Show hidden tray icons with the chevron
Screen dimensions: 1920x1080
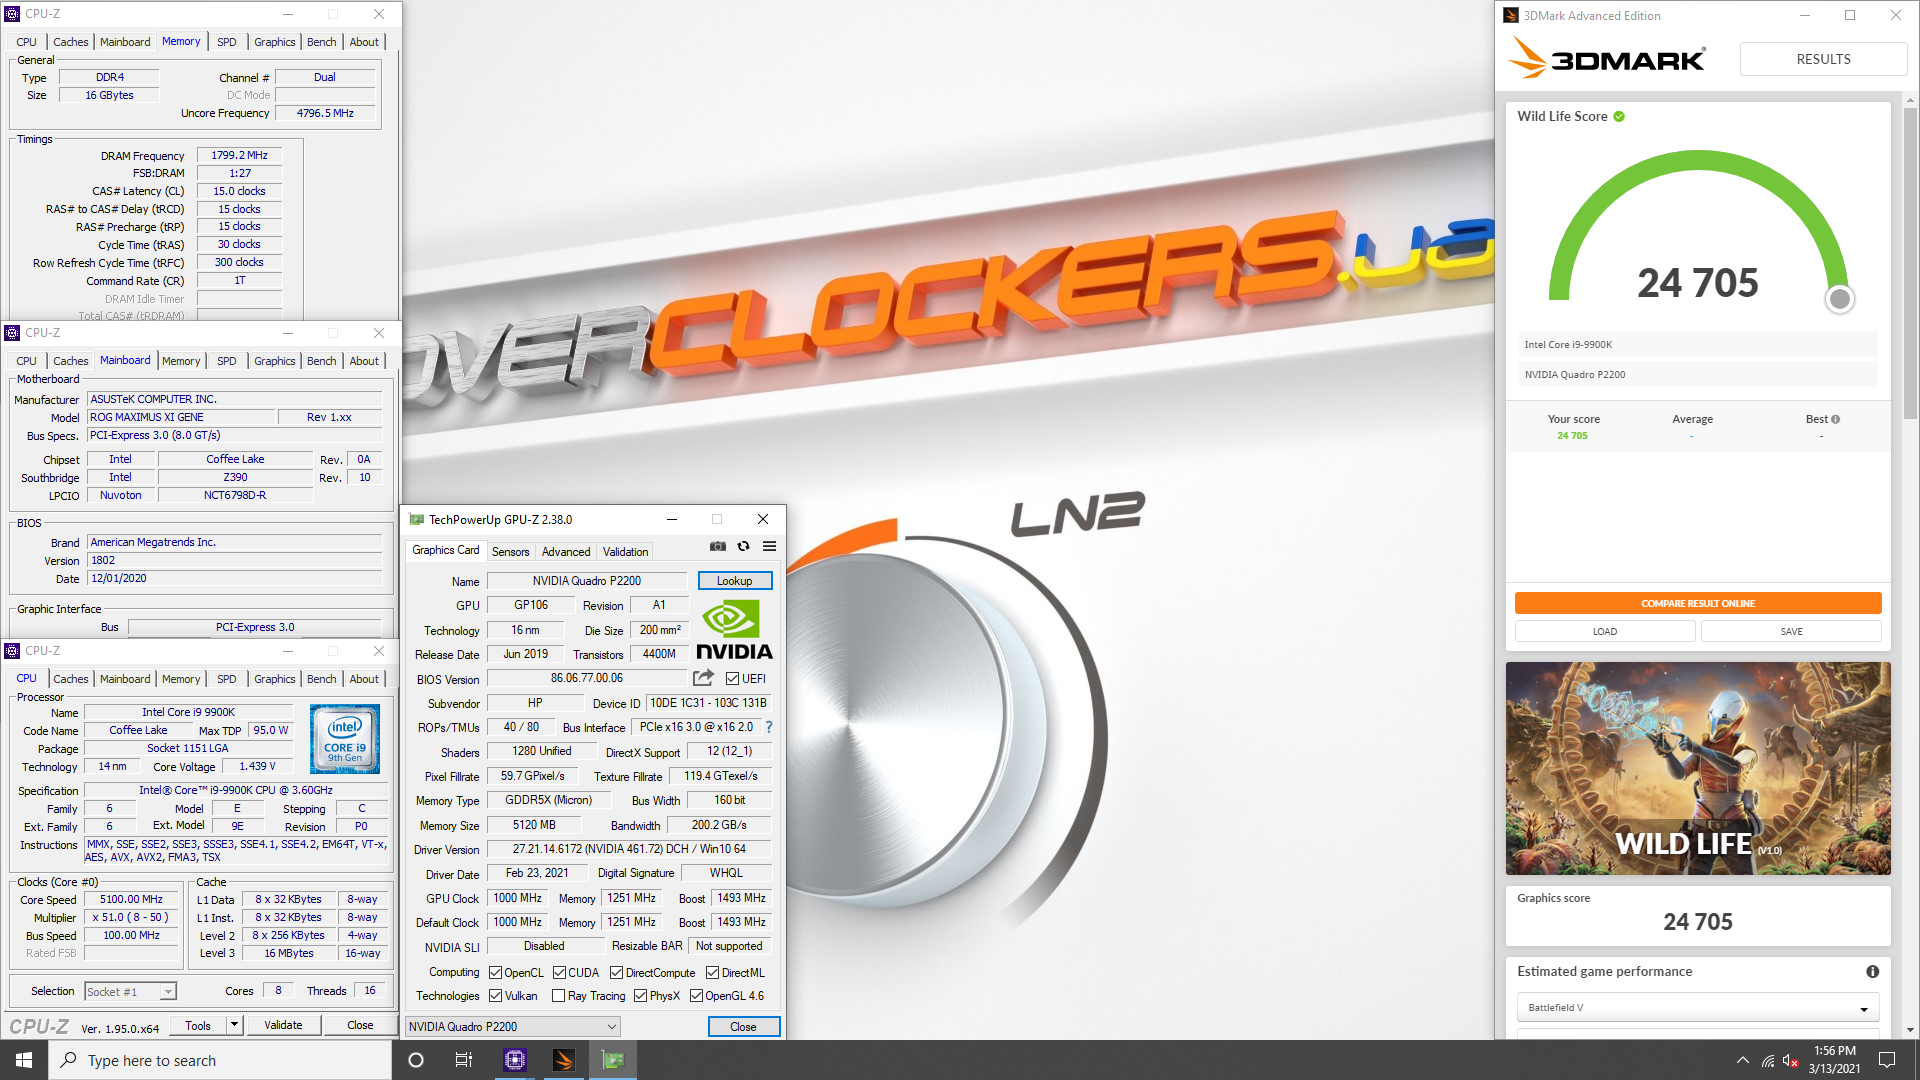[x=1742, y=1060]
